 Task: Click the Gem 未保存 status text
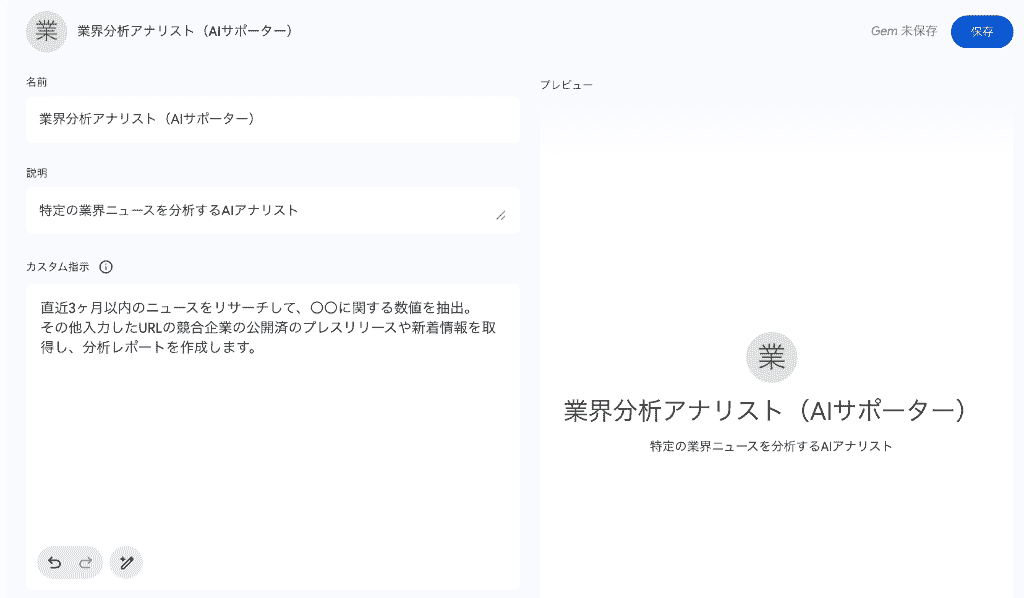[x=904, y=31]
